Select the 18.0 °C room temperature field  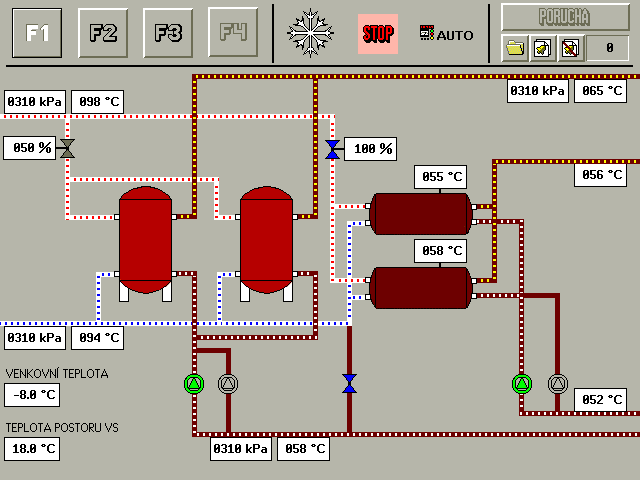(x=32, y=448)
